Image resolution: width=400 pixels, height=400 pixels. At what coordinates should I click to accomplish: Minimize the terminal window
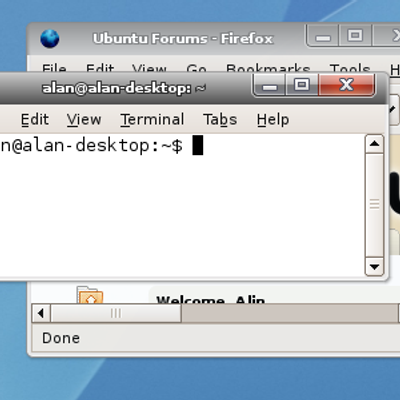click(x=269, y=86)
